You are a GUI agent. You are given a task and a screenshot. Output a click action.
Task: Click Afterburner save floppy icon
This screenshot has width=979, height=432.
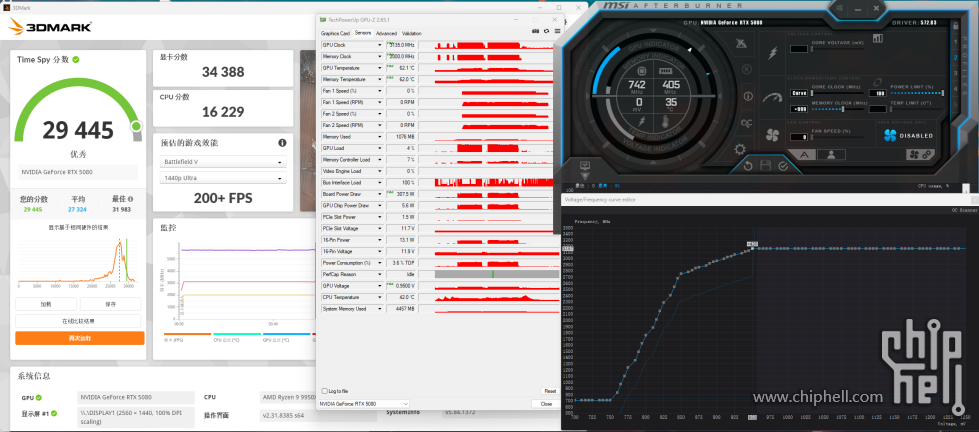click(x=765, y=166)
